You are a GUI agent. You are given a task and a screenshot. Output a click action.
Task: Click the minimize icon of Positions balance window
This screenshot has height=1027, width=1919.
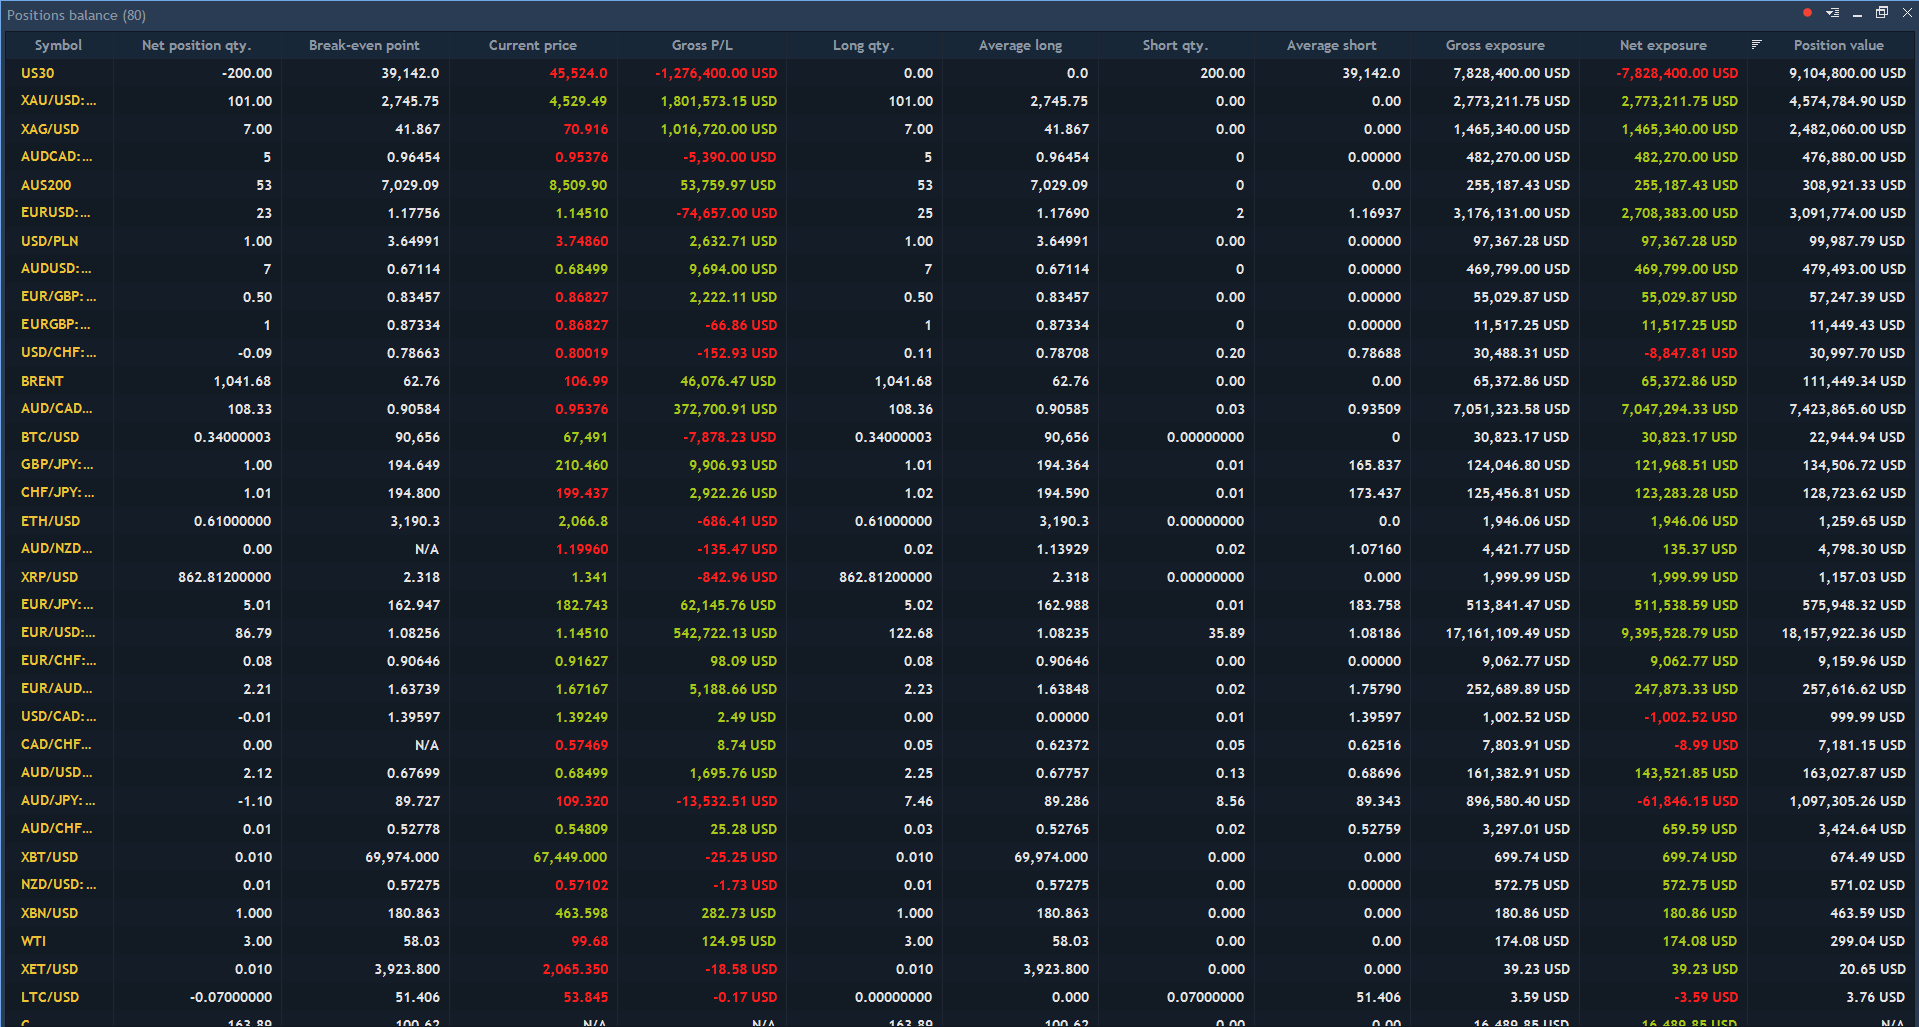[1857, 12]
